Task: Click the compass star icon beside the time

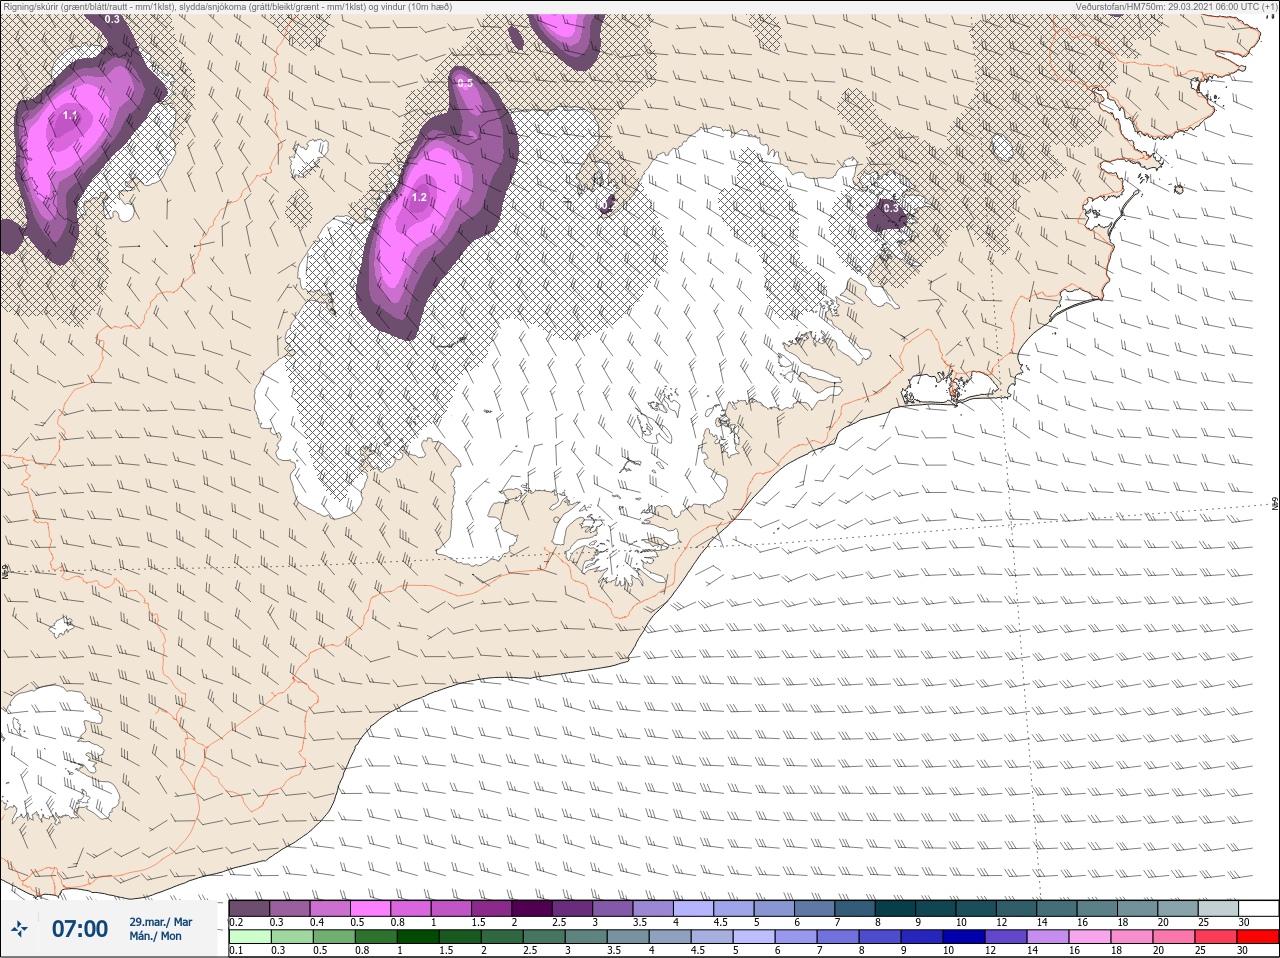Action: coord(18,929)
